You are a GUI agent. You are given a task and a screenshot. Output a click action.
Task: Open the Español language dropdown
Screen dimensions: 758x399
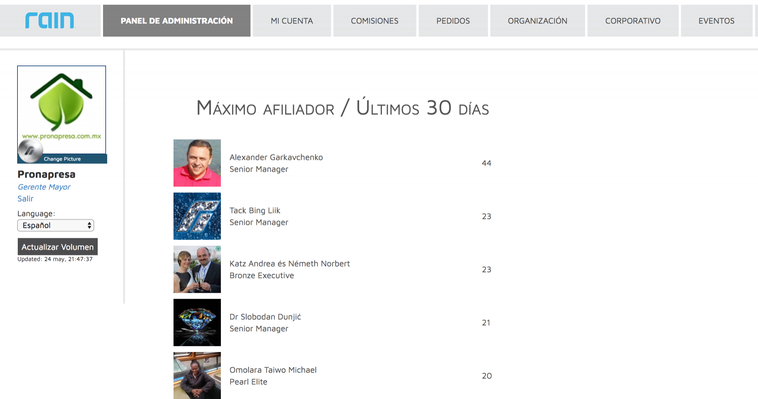pyautogui.click(x=56, y=225)
